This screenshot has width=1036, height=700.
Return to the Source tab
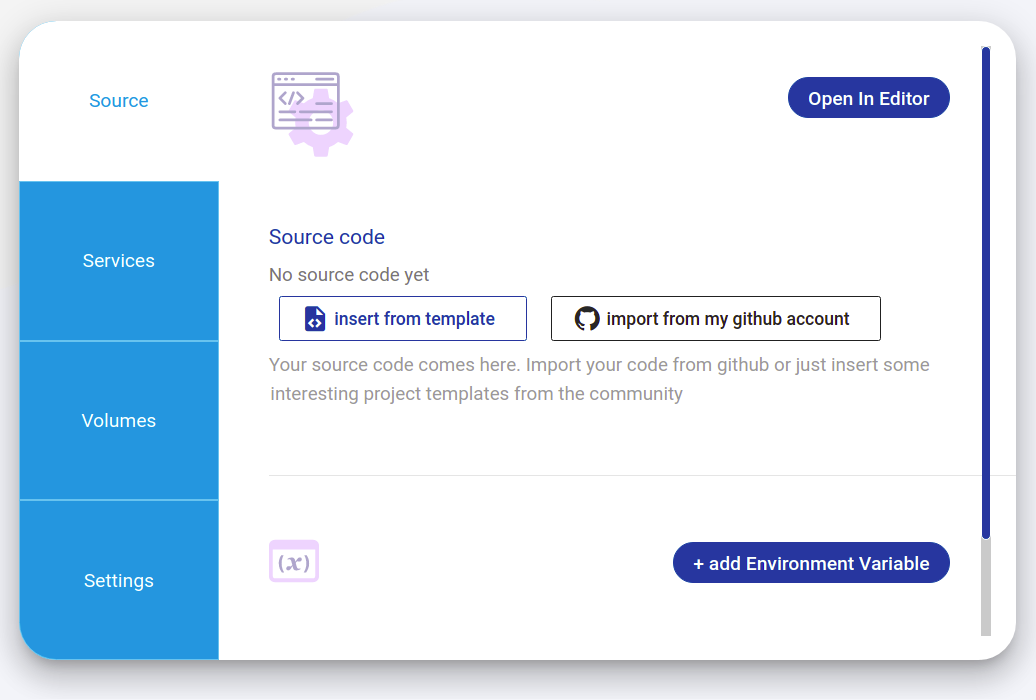(118, 100)
